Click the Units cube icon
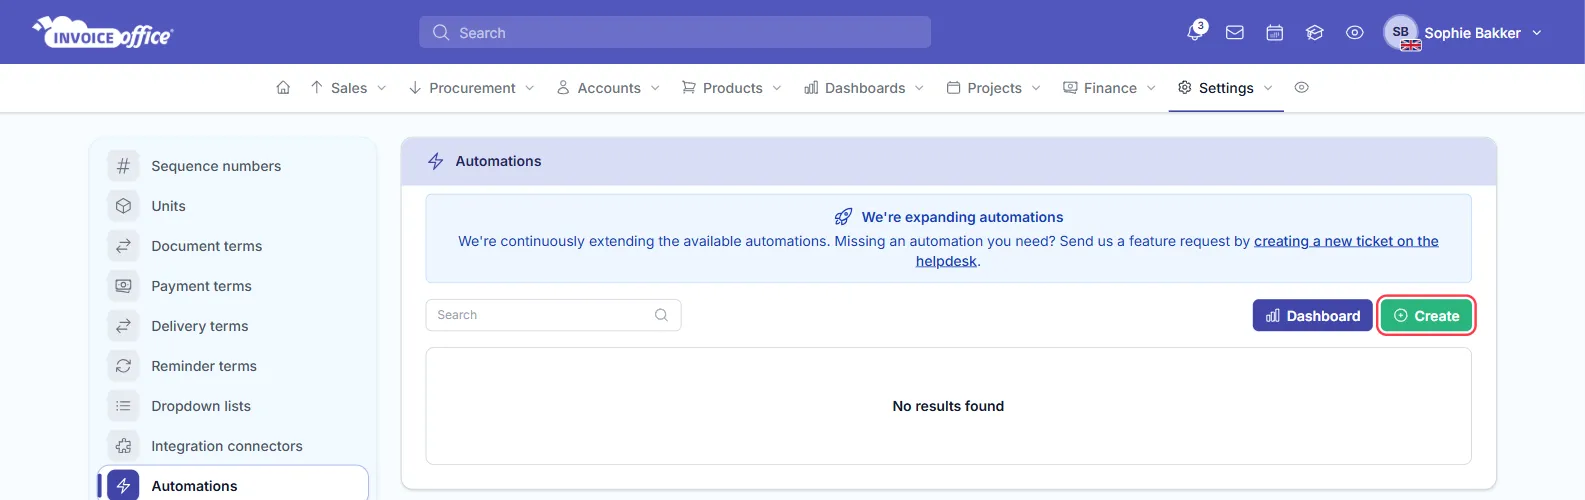Viewport: 1585px width, 500px height. pyautogui.click(x=123, y=206)
